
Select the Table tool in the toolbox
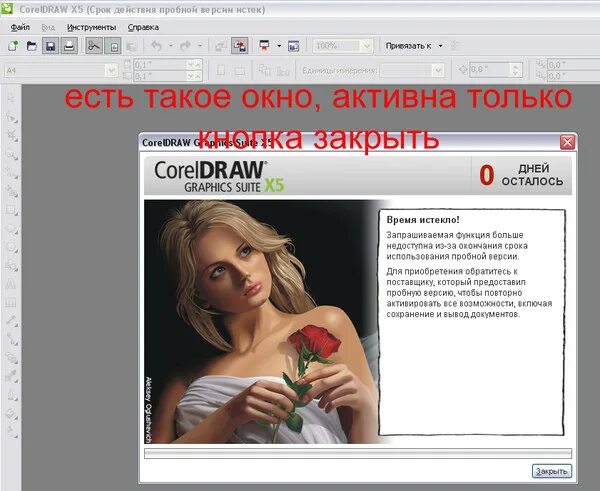click(11, 303)
